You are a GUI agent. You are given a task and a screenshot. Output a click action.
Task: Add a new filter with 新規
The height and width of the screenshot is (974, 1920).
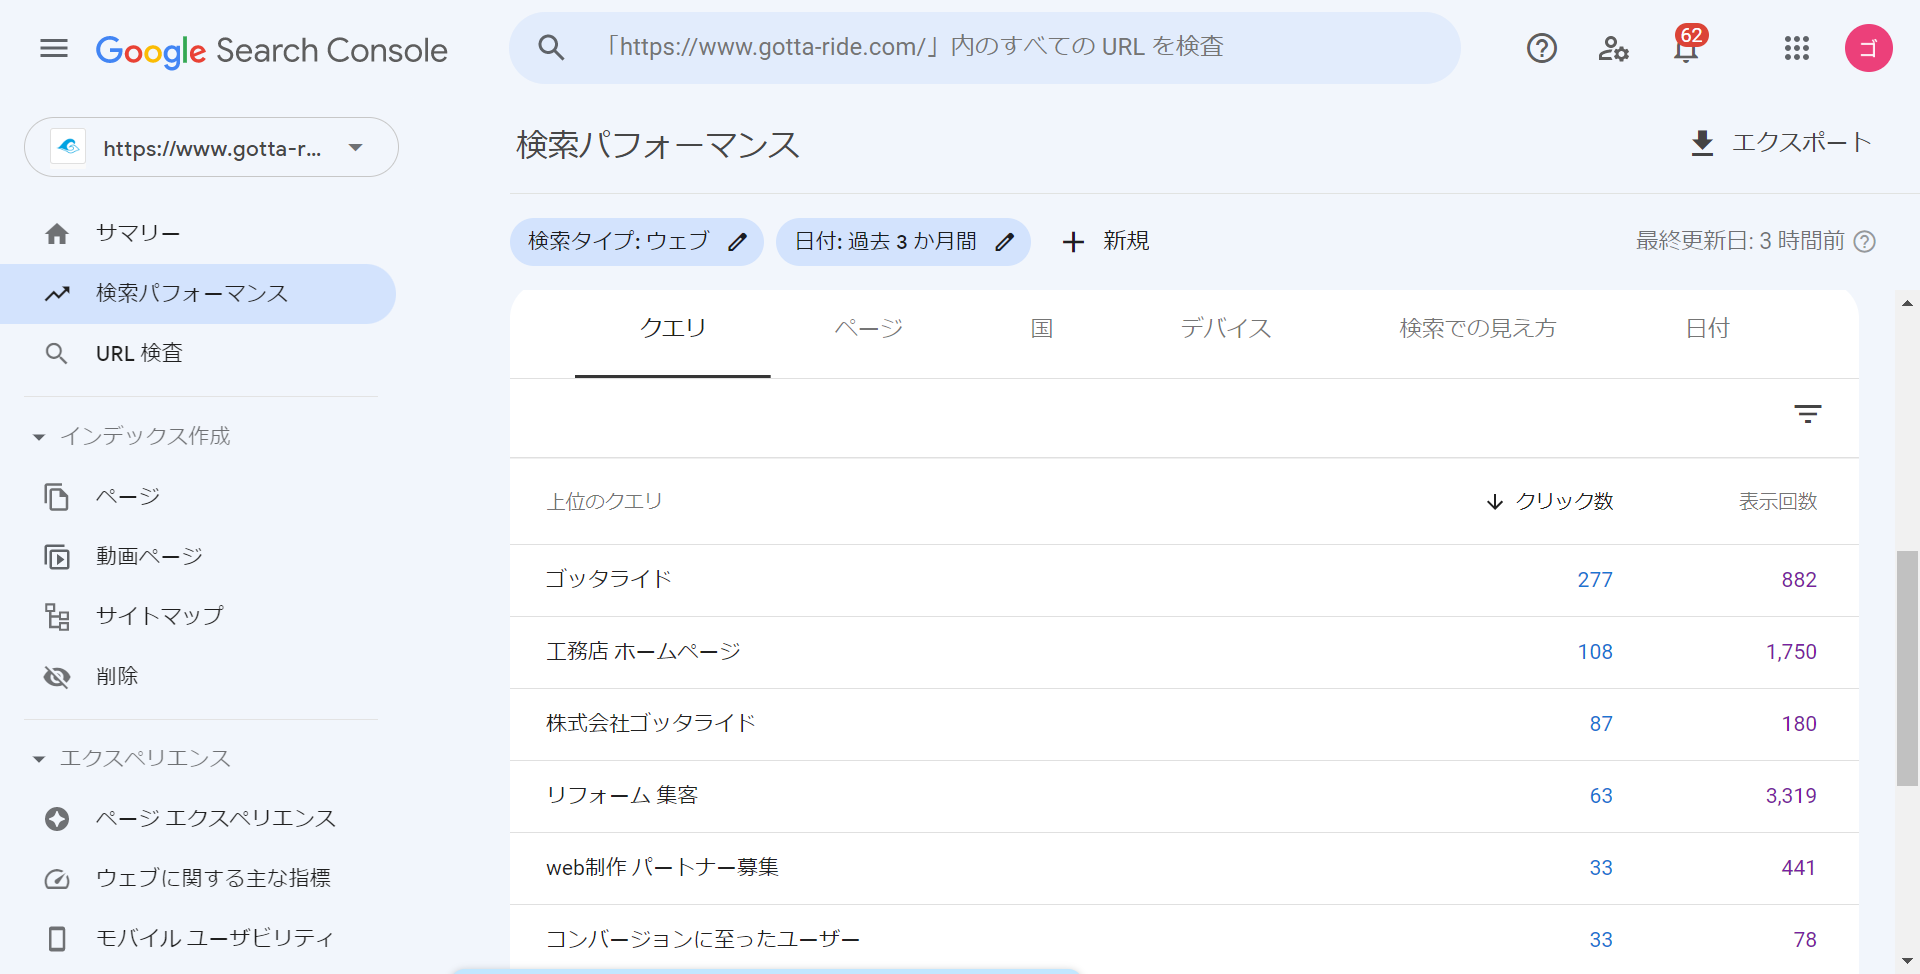click(x=1105, y=241)
